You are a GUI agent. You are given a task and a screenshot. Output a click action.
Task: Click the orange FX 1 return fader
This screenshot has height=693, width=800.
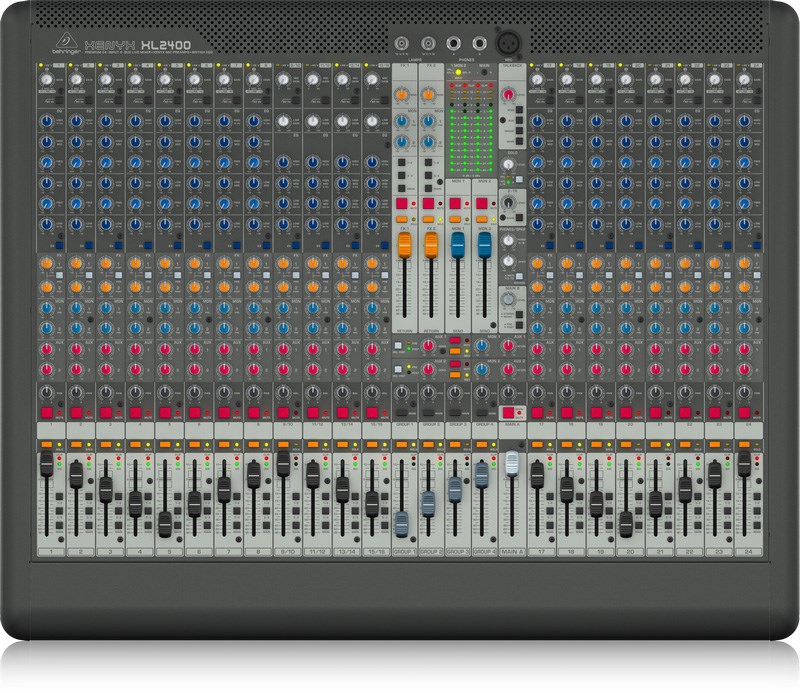405,245
